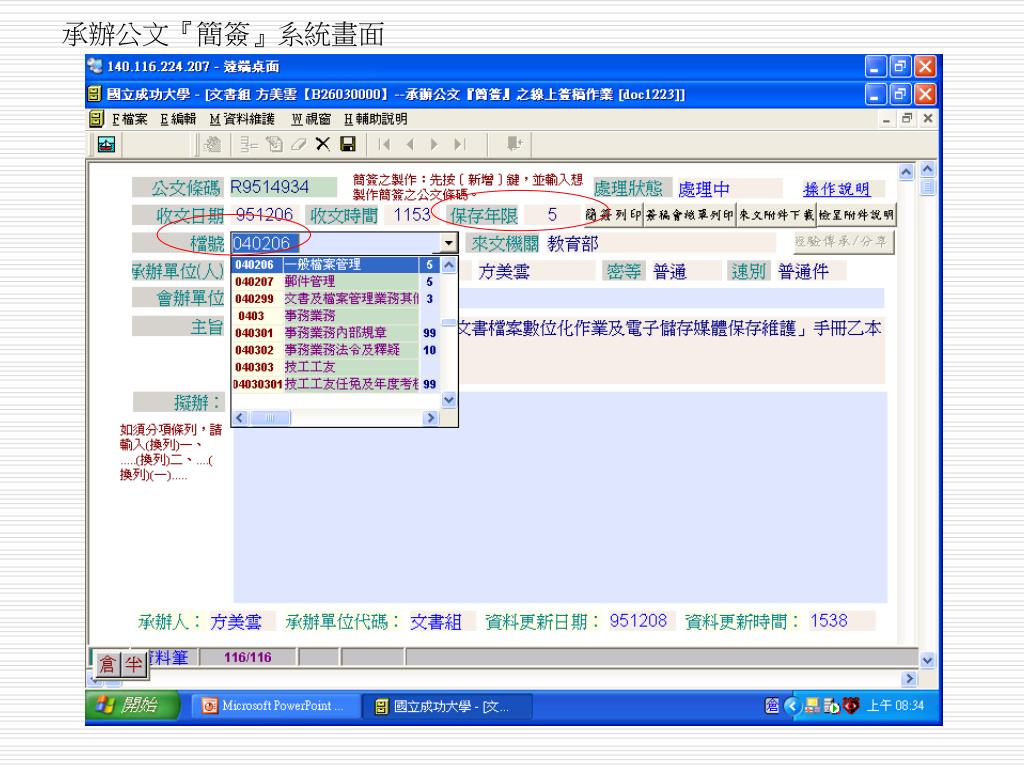The width and height of the screenshot is (1024, 768).
Task: Open the 檔案 (File) menu
Action: 129,119
